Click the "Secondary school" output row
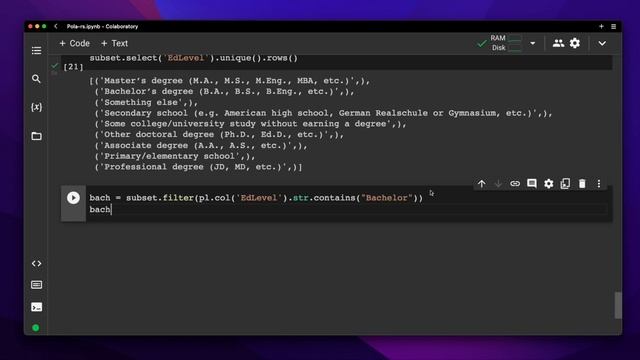 [323, 113]
